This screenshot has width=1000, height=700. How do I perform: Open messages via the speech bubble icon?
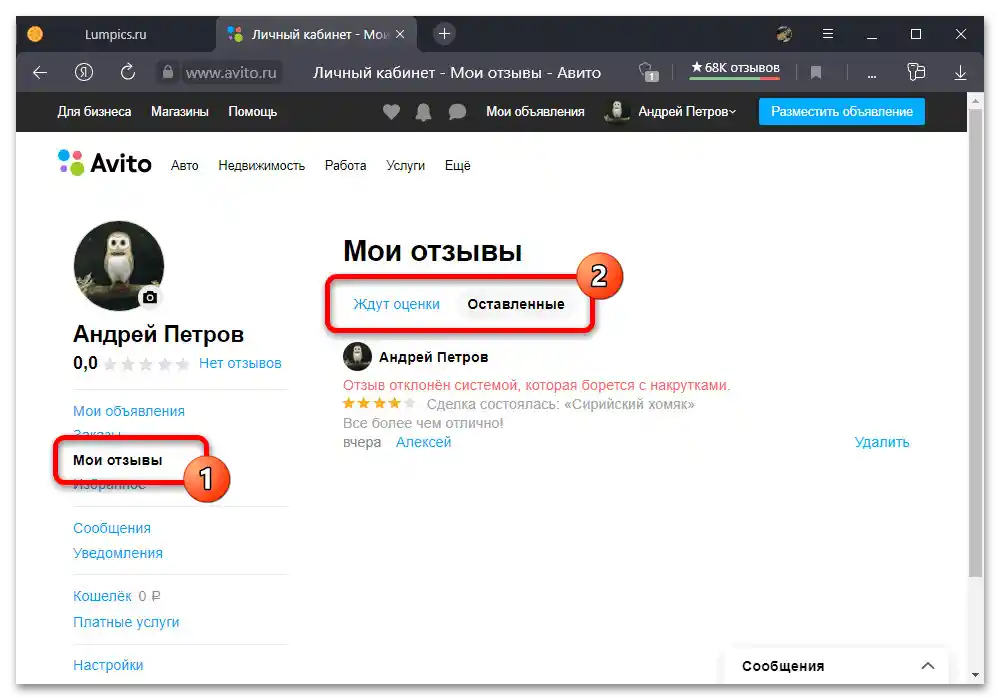(457, 112)
